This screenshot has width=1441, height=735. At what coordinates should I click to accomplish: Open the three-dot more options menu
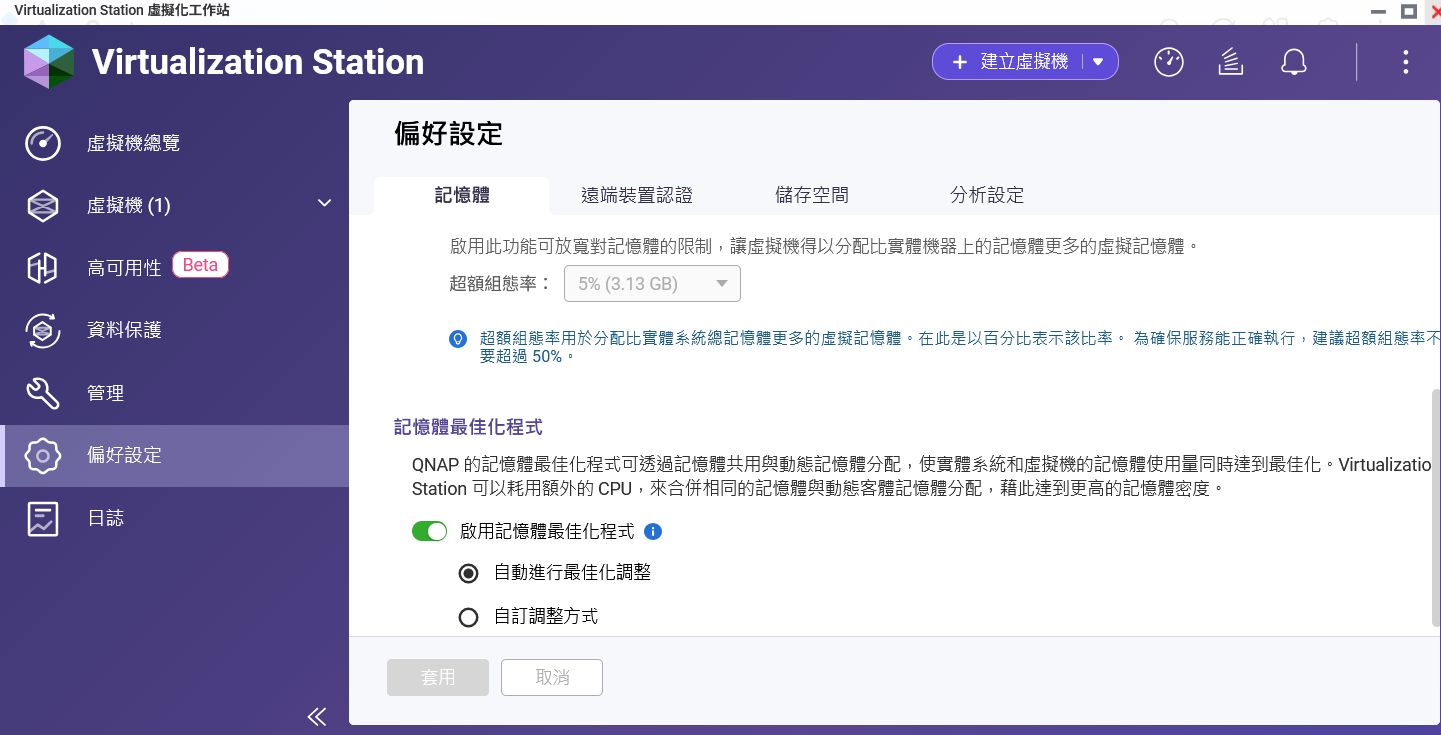(x=1405, y=62)
